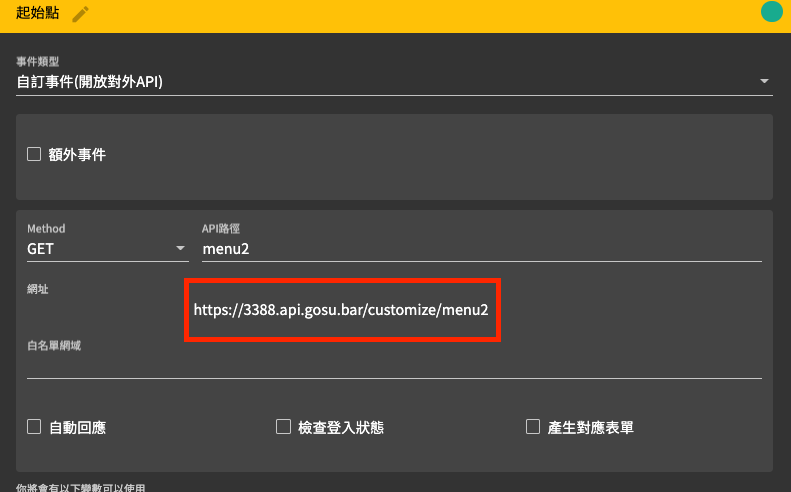Image resolution: width=791 pixels, height=492 pixels.
Task: Open the Method GET dropdown
Action: [x=107, y=249]
